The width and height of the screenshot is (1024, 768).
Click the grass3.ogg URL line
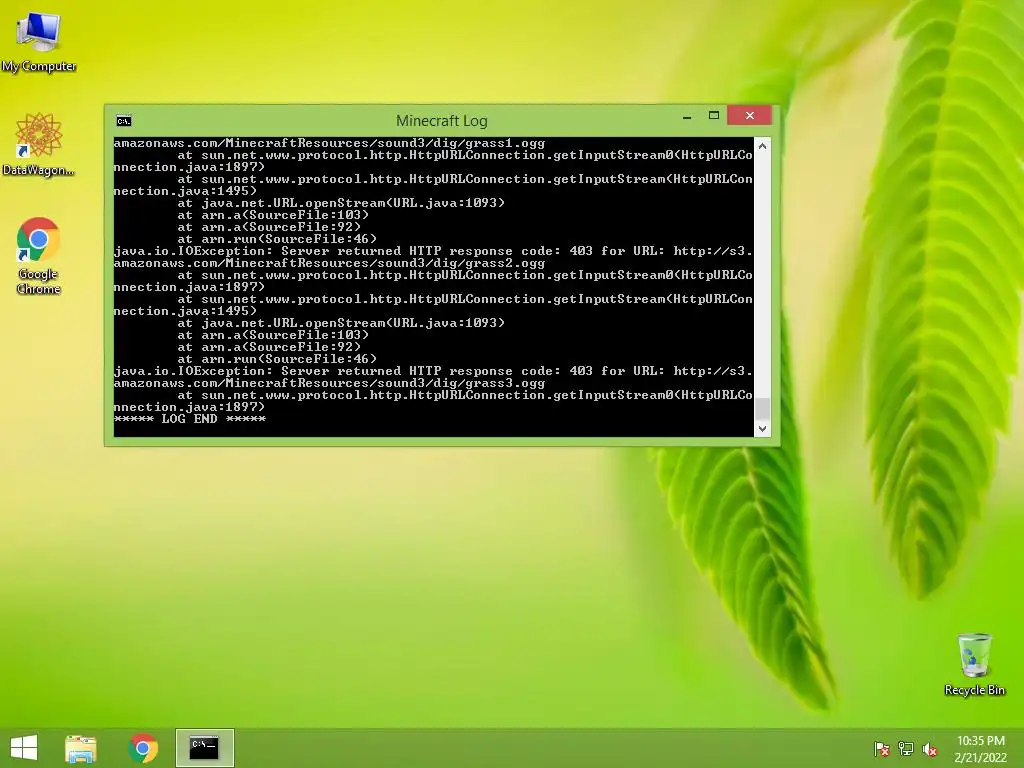click(329, 383)
